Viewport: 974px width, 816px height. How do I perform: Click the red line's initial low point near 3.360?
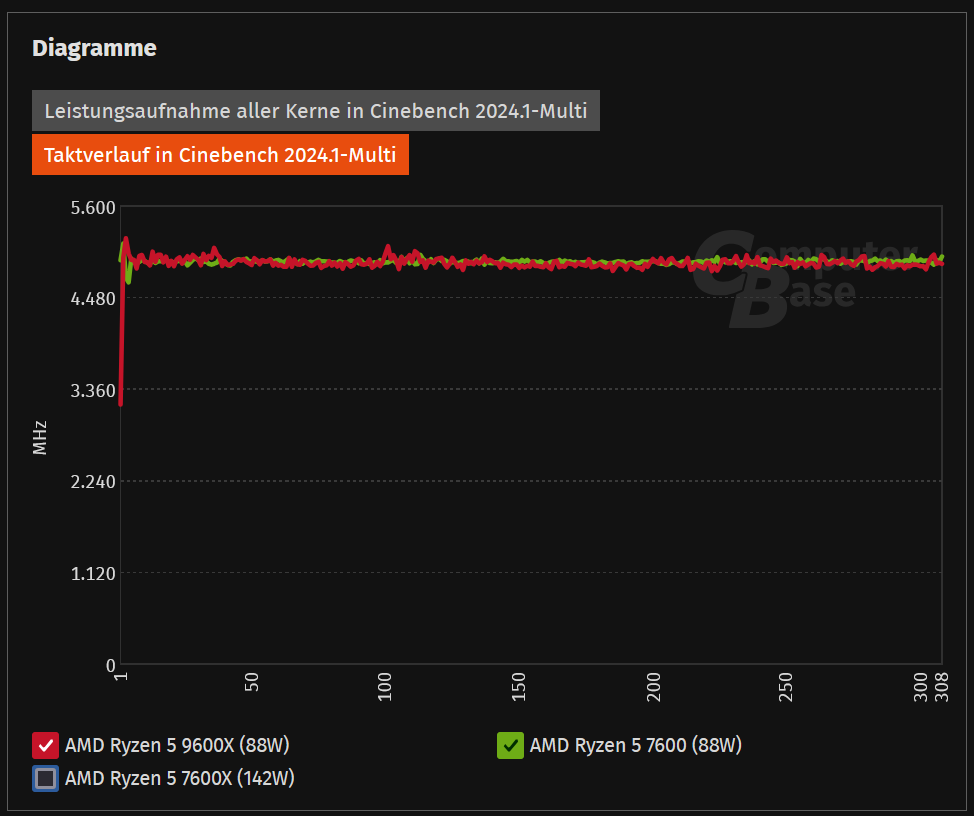(121, 404)
